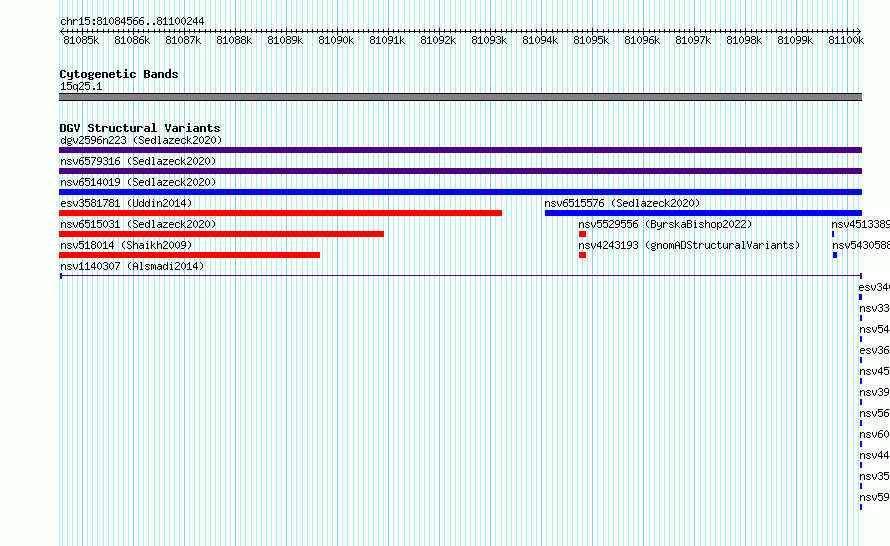Click the 81097k ruler tick label

point(693,40)
